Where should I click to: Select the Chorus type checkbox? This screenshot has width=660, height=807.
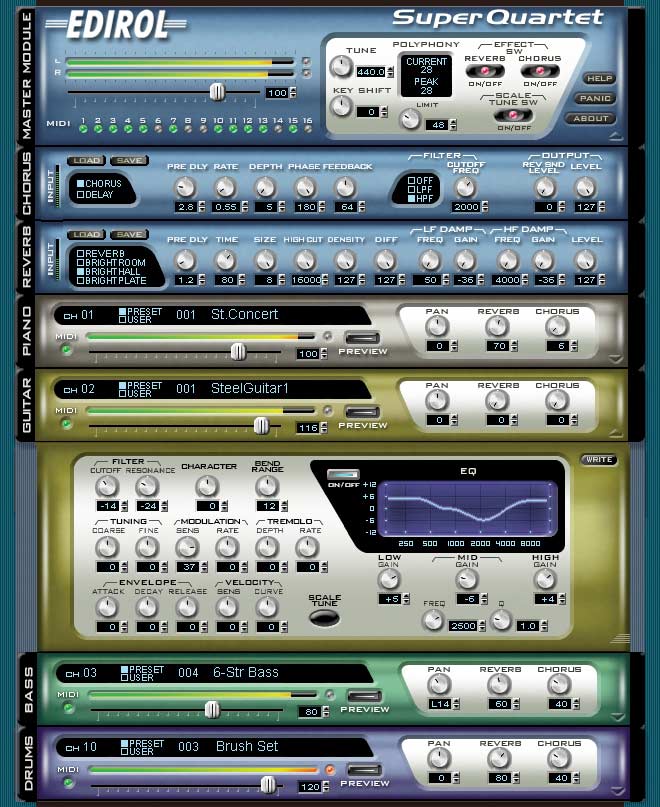coord(80,183)
